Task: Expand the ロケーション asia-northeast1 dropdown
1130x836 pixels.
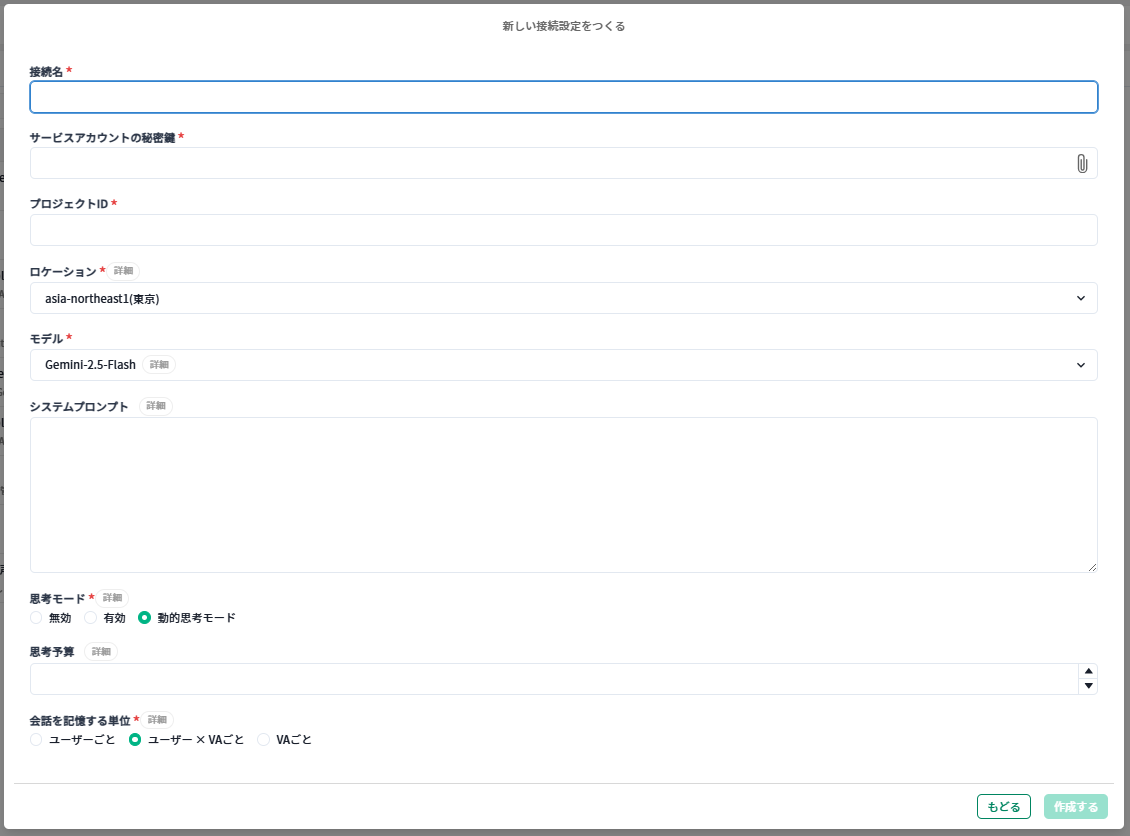Action: coord(1080,298)
